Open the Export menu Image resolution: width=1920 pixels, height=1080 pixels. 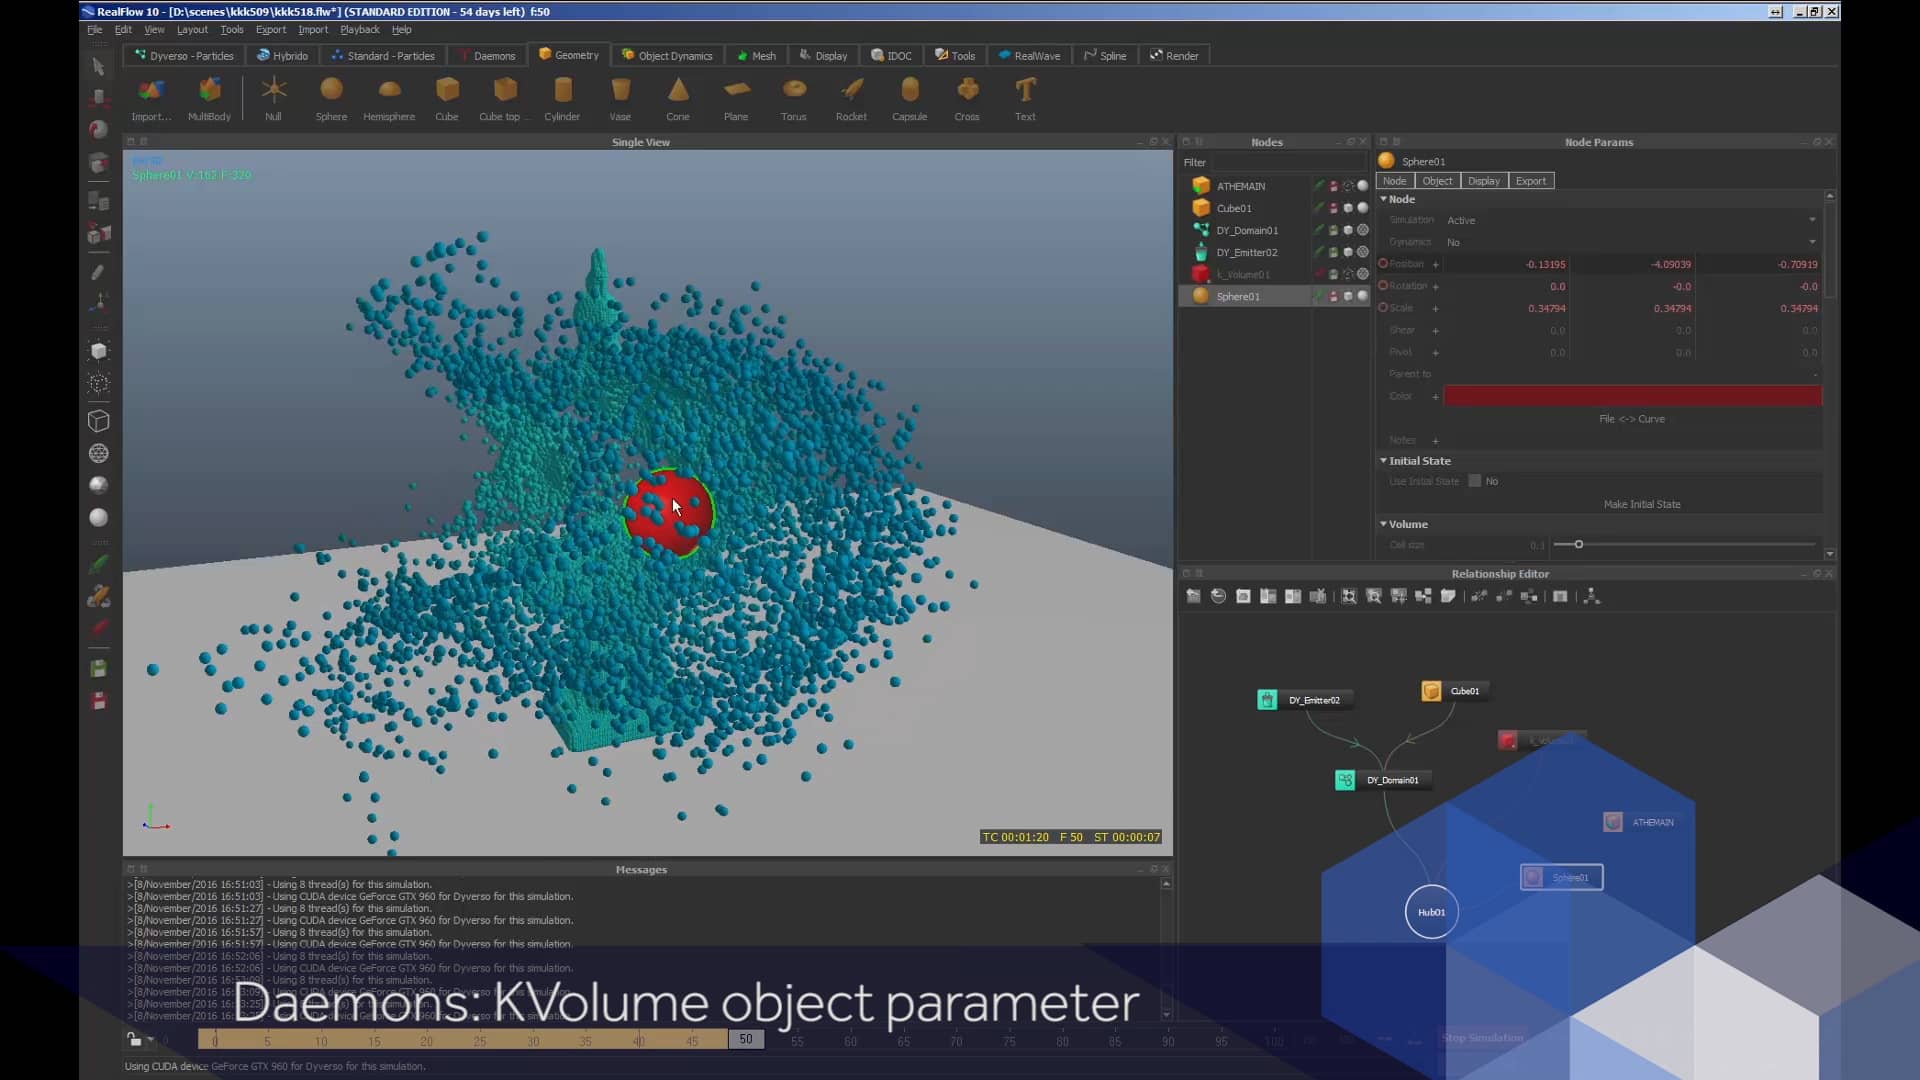[271, 30]
